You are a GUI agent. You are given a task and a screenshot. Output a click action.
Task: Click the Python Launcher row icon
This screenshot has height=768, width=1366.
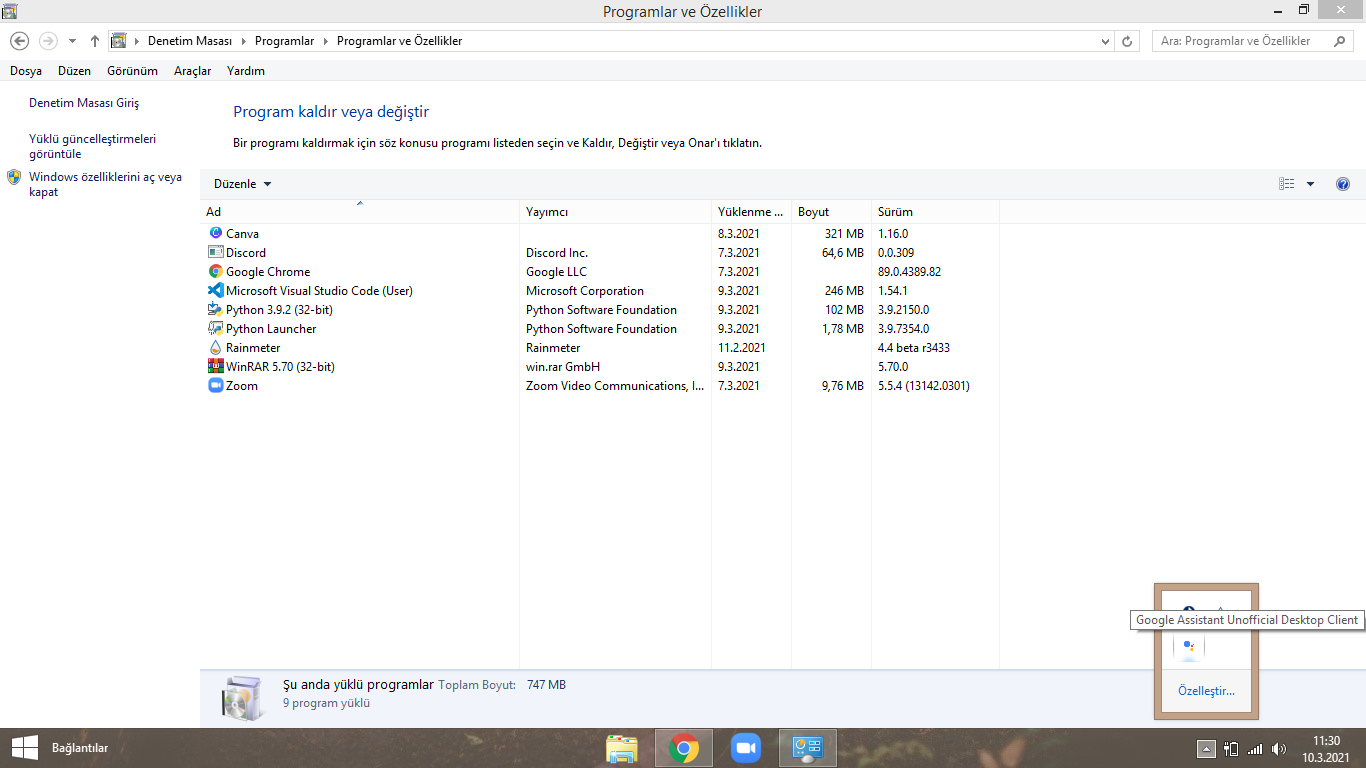[215, 328]
